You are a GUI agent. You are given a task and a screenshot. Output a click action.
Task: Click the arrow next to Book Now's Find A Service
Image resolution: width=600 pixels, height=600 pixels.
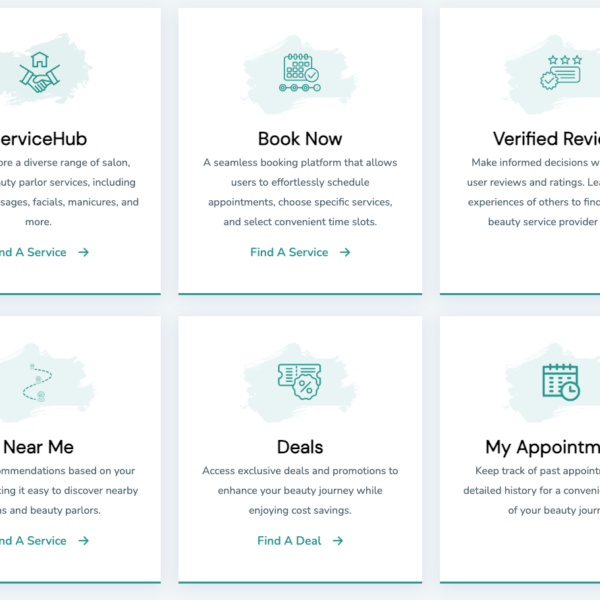coord(345,252)
